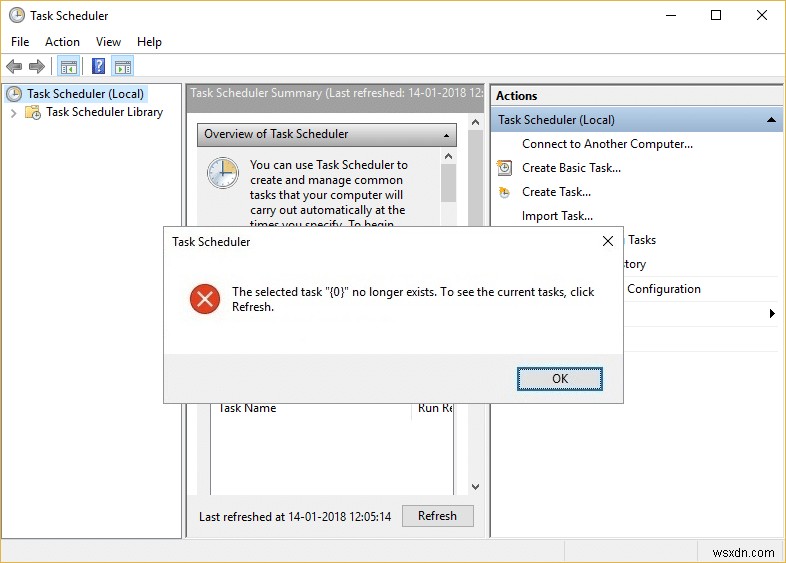
Task: Click the Task Scheduler Library folder icon
Action: click(33, 112)
